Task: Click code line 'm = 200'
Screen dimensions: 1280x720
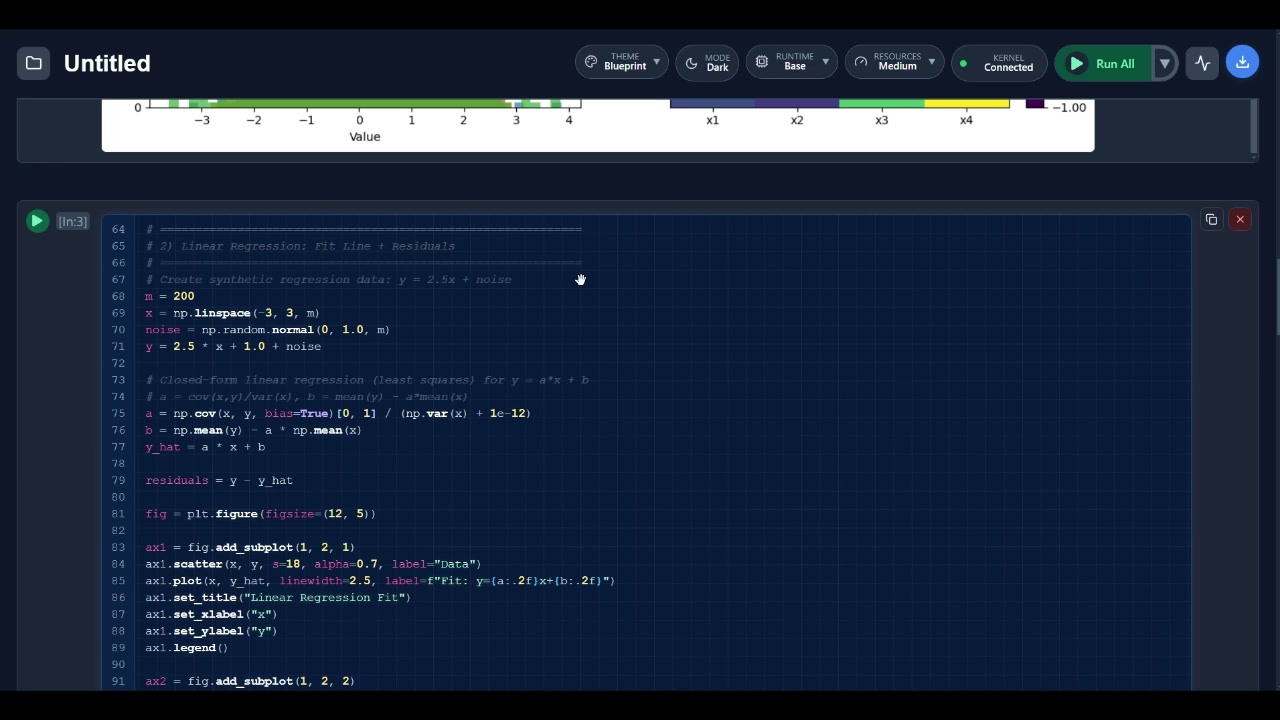Action: coord(170,296)
